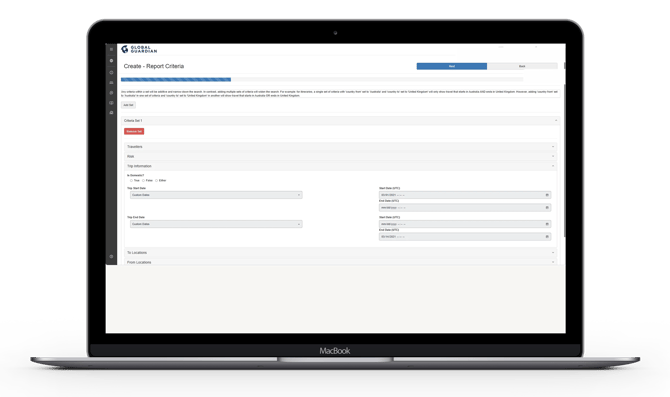Open calendar for Trip Start Date's End Date
Image resolution: width=670 pixels, height=397 pixels.
(x=547, y=208)
